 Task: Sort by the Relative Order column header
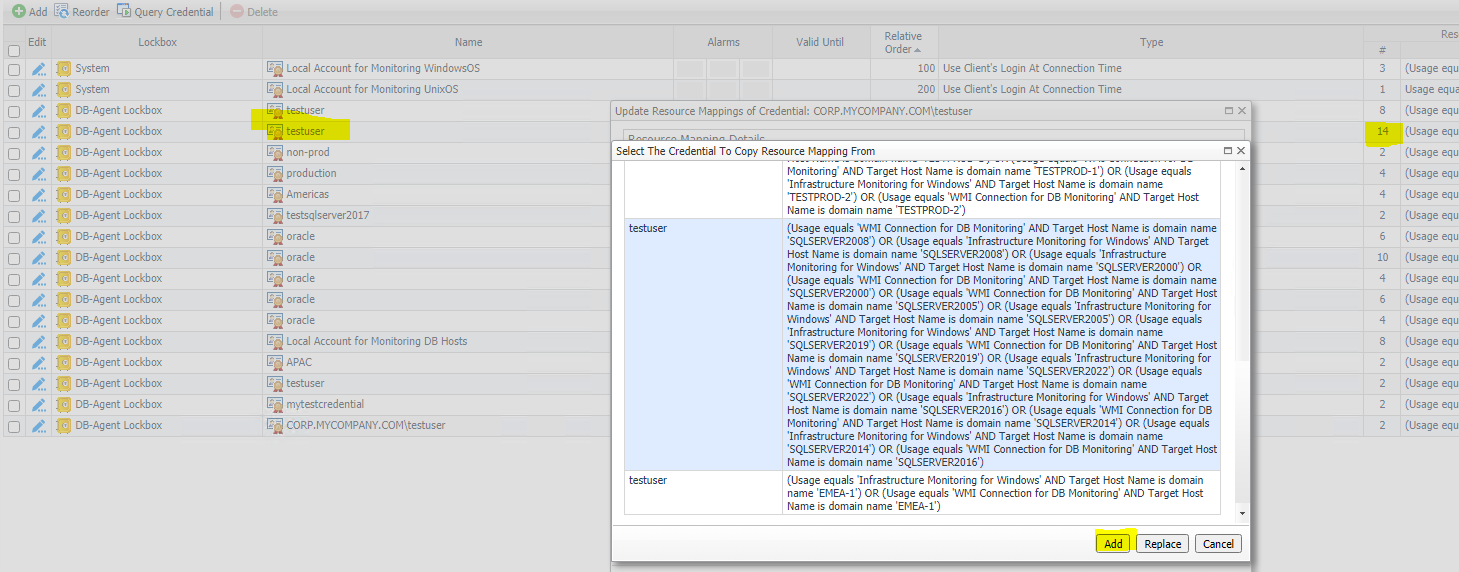903,43
